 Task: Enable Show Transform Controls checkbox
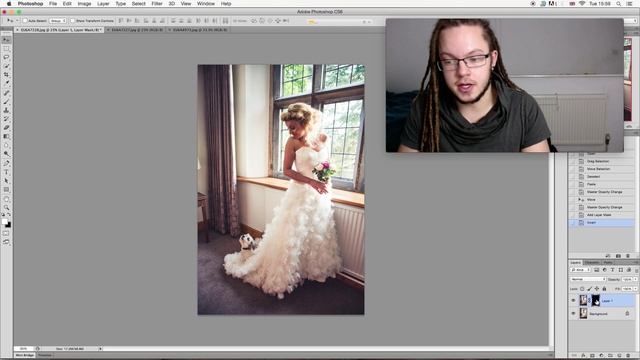click(x=73, y=20)
